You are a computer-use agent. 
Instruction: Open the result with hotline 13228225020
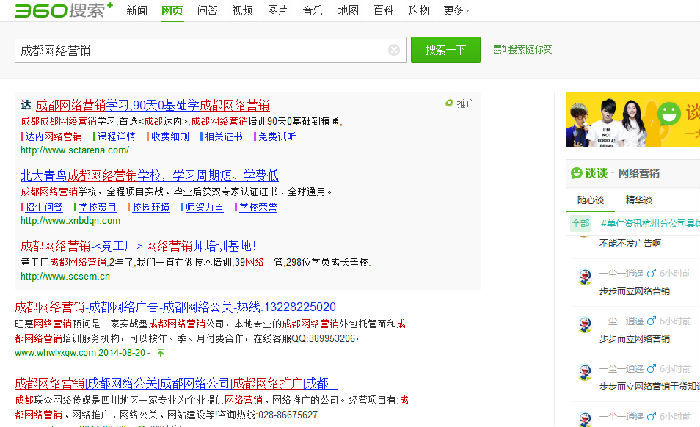click(175, 307)
